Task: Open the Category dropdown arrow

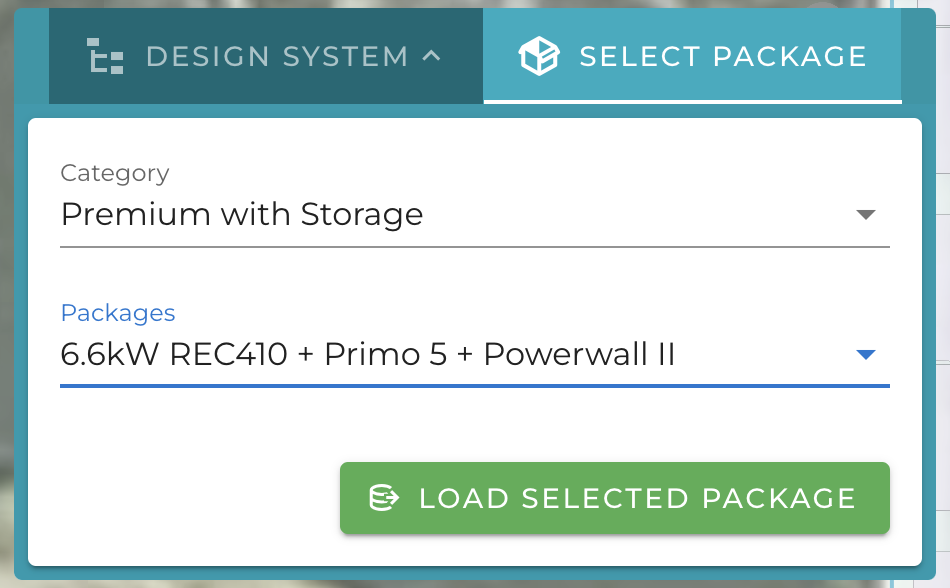Action: (866, 214)
